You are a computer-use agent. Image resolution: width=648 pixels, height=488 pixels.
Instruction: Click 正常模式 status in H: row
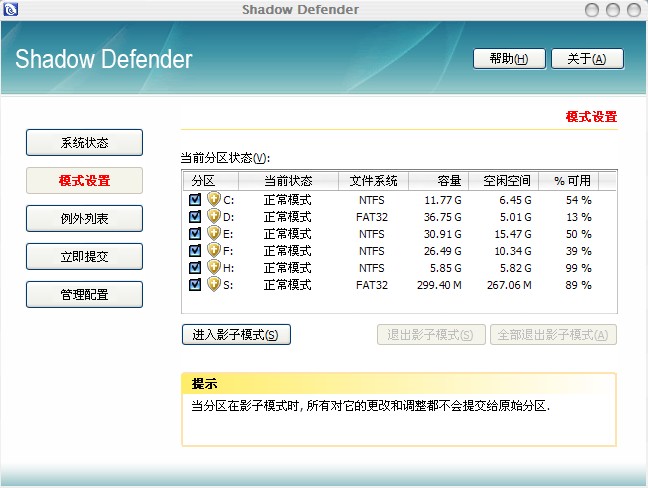(x=288, y=268)
